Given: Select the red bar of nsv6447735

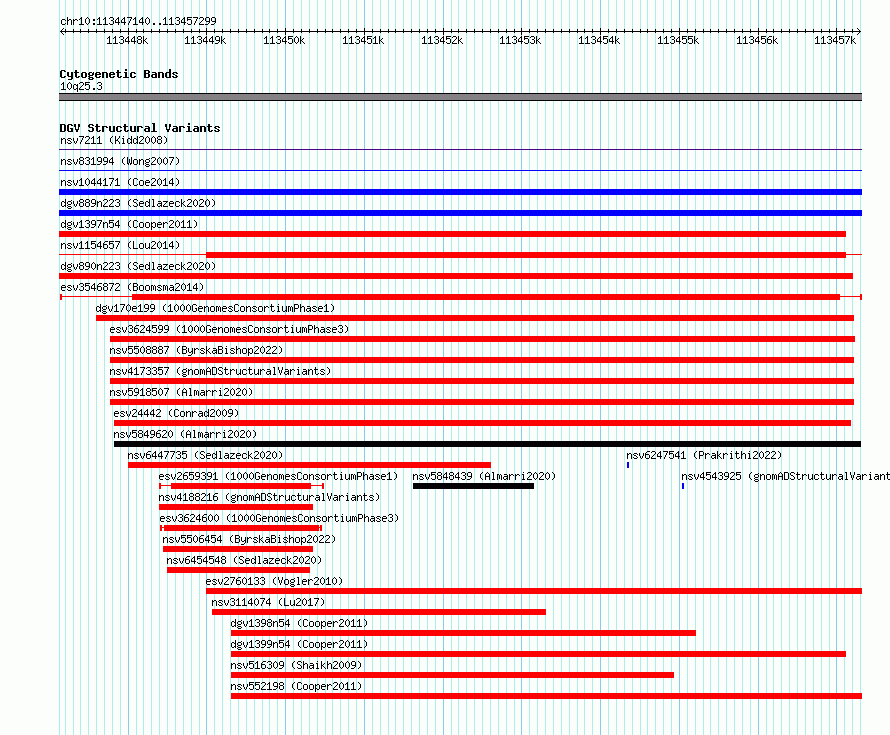Looking at the screenshot, I should (x=309, y=465).
